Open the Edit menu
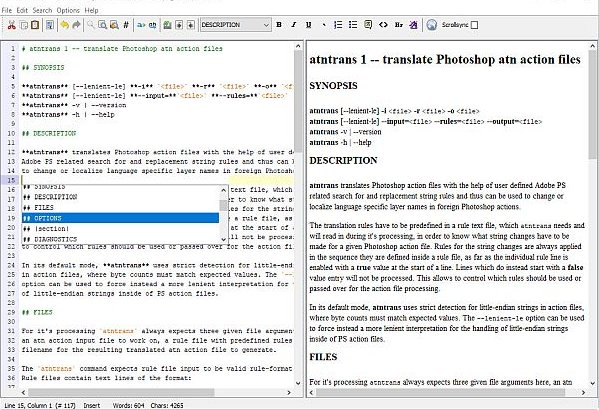 [x=22, y=10]
